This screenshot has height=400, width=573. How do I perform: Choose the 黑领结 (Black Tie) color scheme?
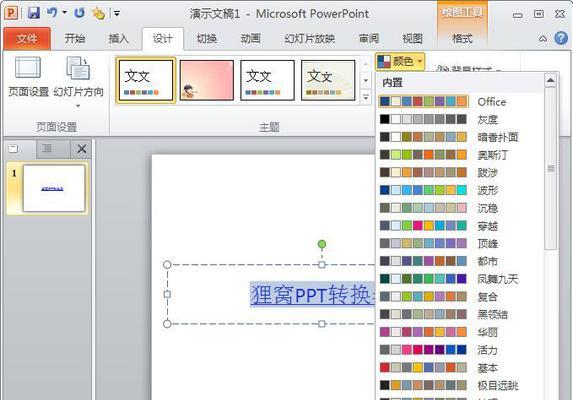(460, 314)
